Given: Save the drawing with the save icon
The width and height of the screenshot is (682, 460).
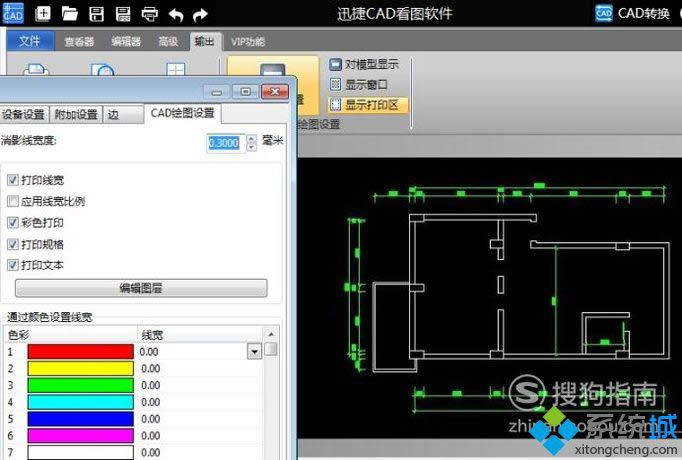Looking at the screenshot, I should point(97,14).
